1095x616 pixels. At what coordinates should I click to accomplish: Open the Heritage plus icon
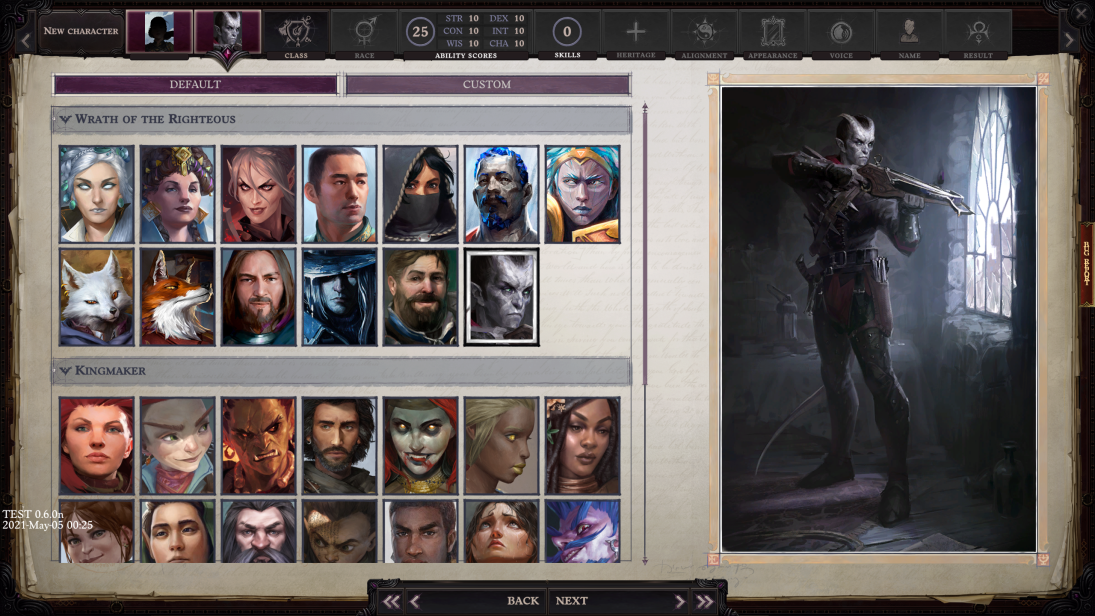(x=635, y=34)
